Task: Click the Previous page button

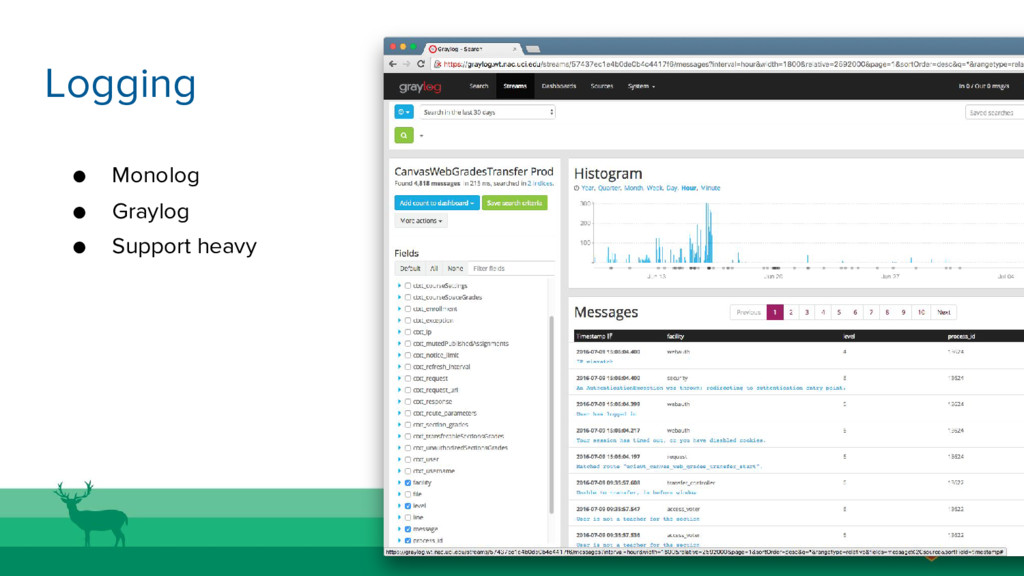Action: (748, 312)
